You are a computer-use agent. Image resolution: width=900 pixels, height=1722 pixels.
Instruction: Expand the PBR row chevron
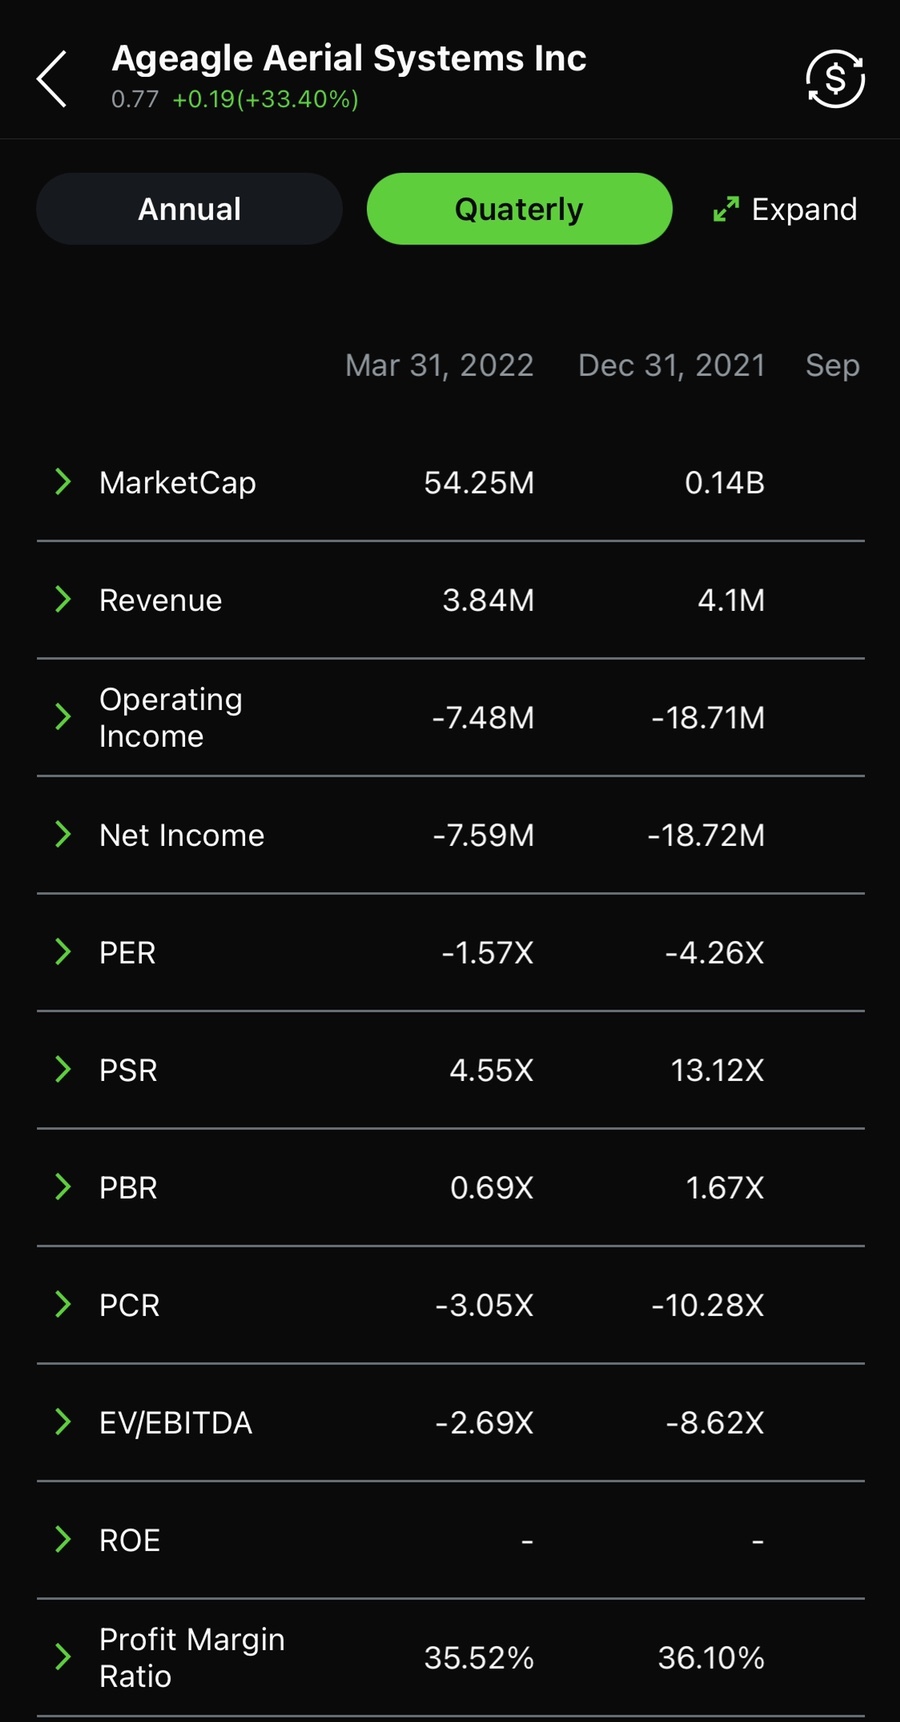pos(62,1187)
